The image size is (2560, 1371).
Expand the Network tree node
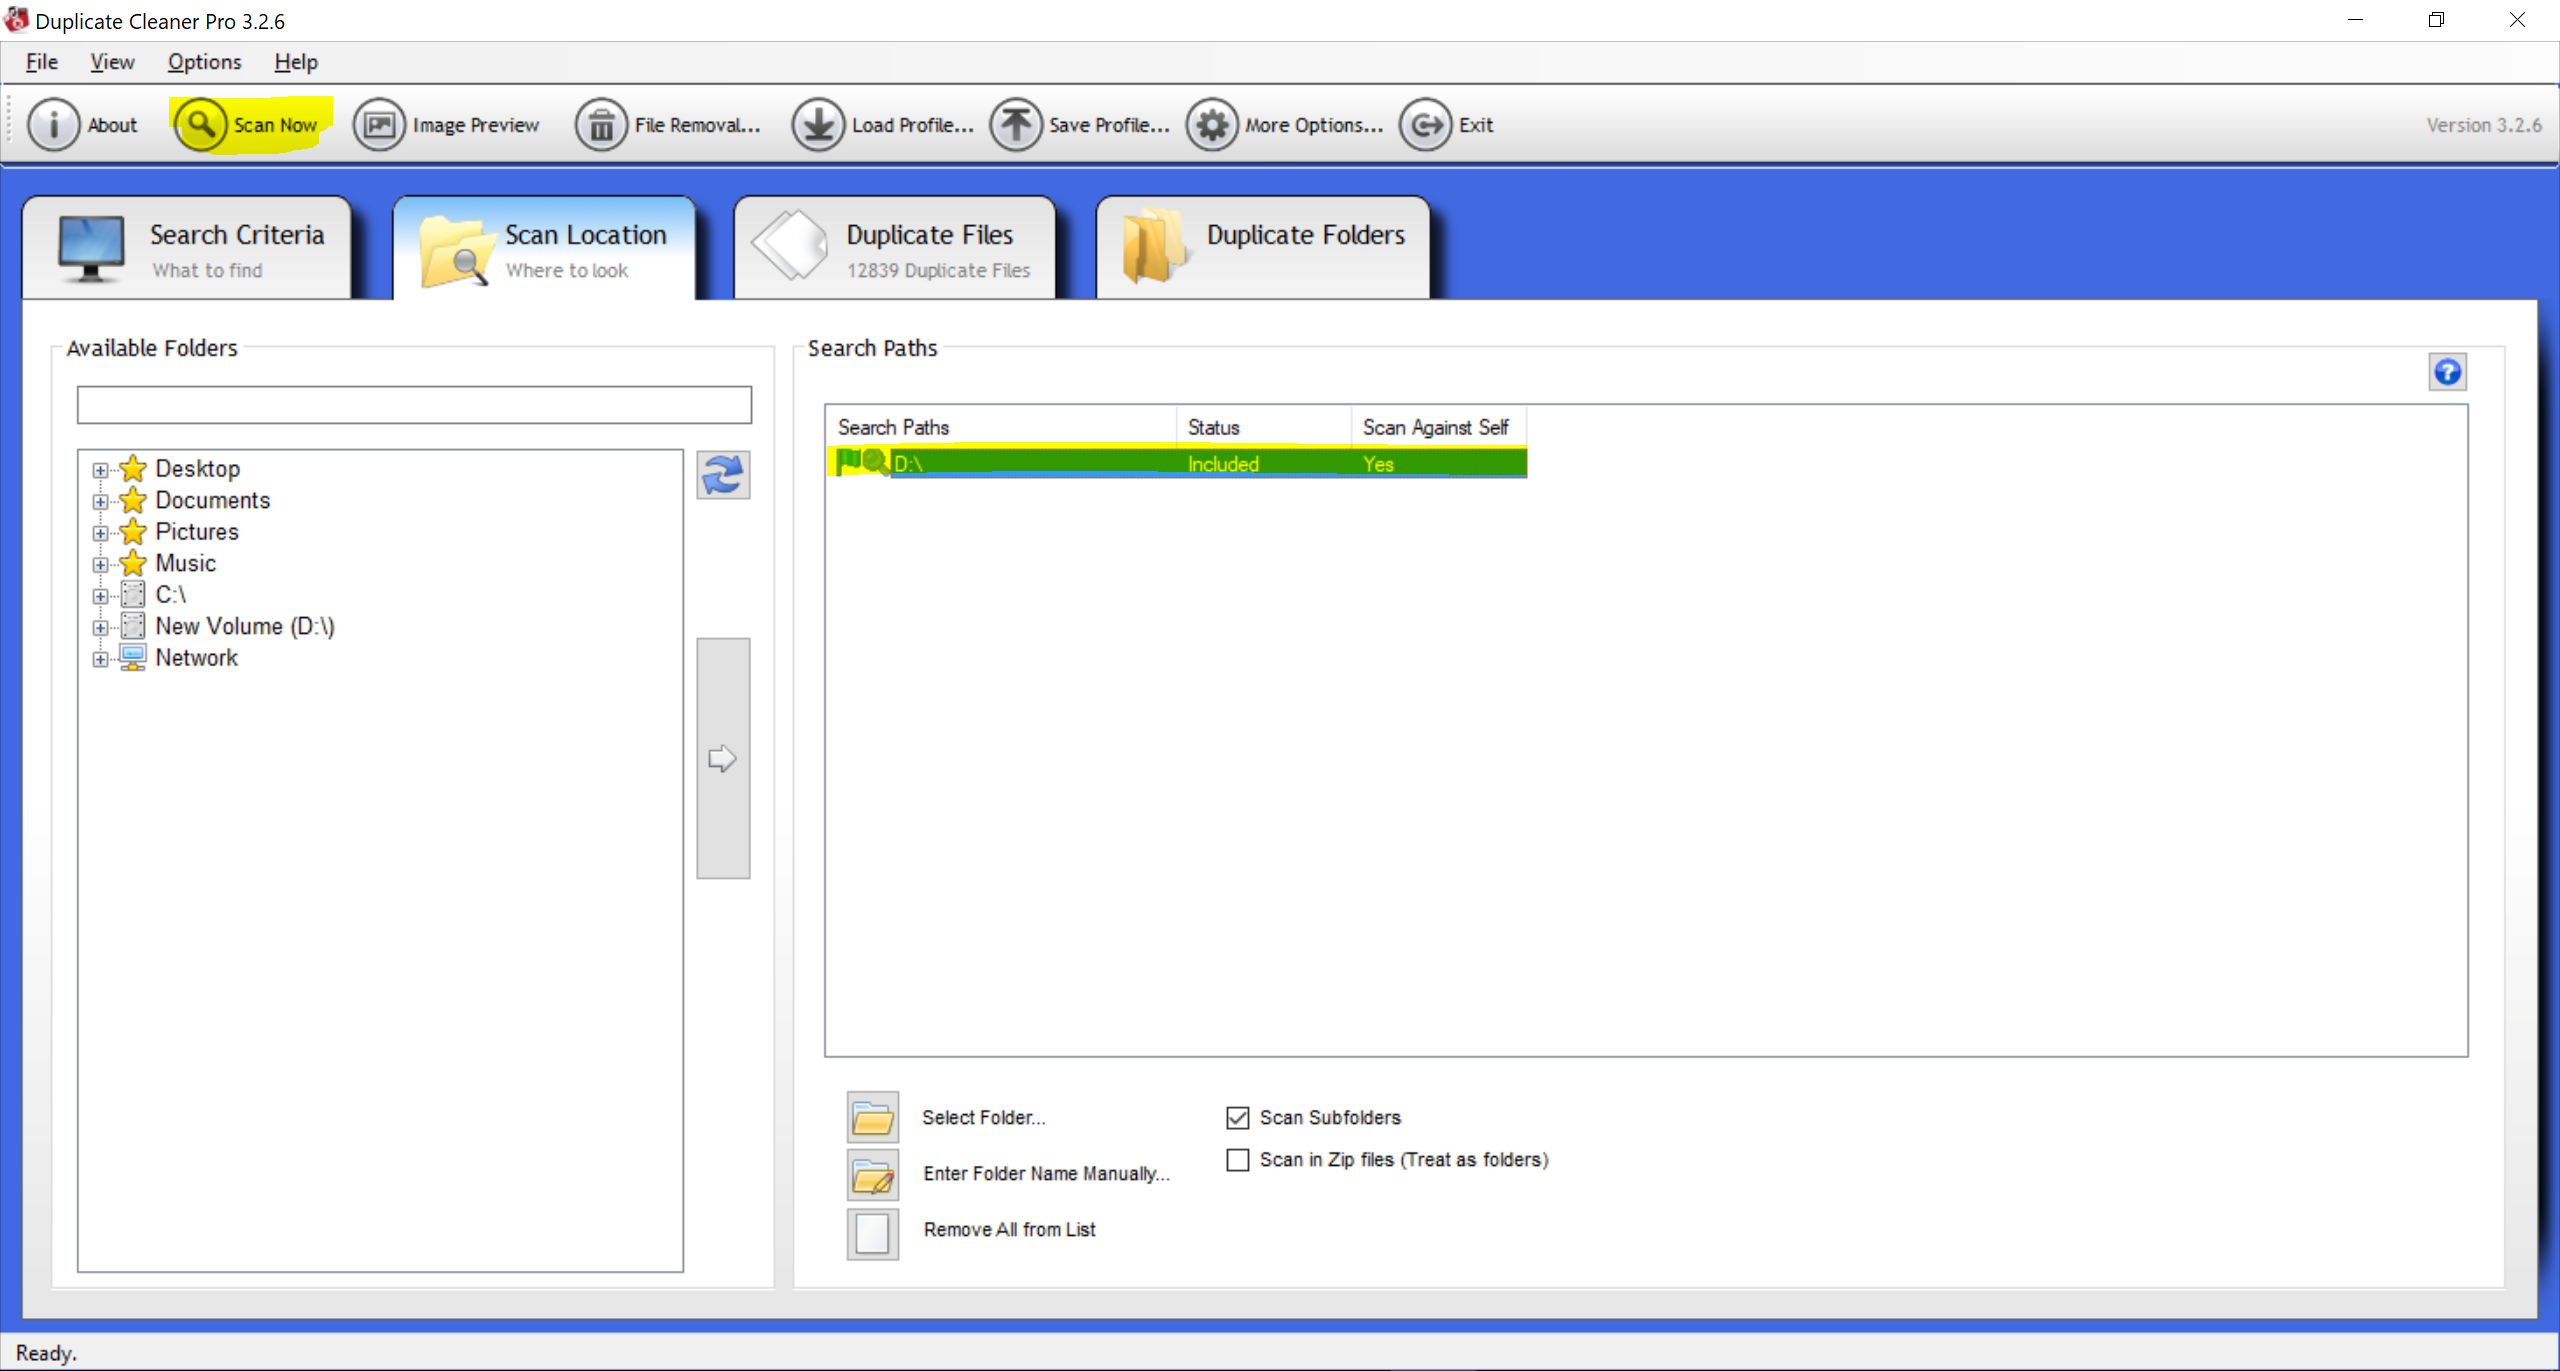100,659
